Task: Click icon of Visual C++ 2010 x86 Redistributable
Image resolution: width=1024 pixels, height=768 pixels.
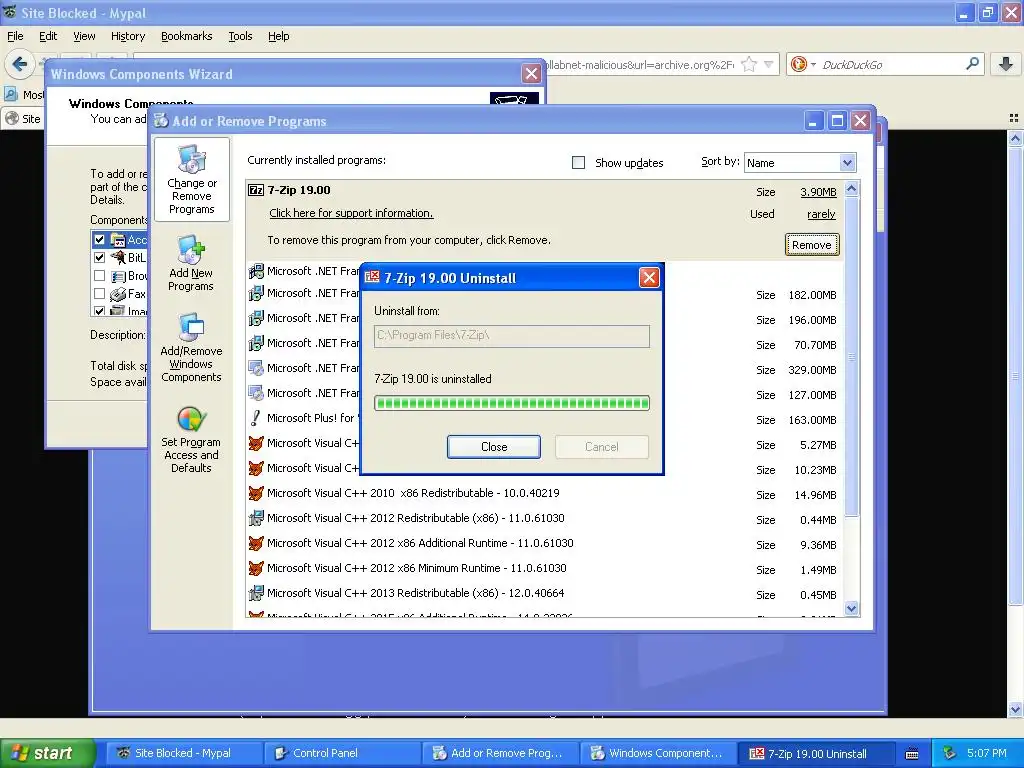Action: (256, 493)
